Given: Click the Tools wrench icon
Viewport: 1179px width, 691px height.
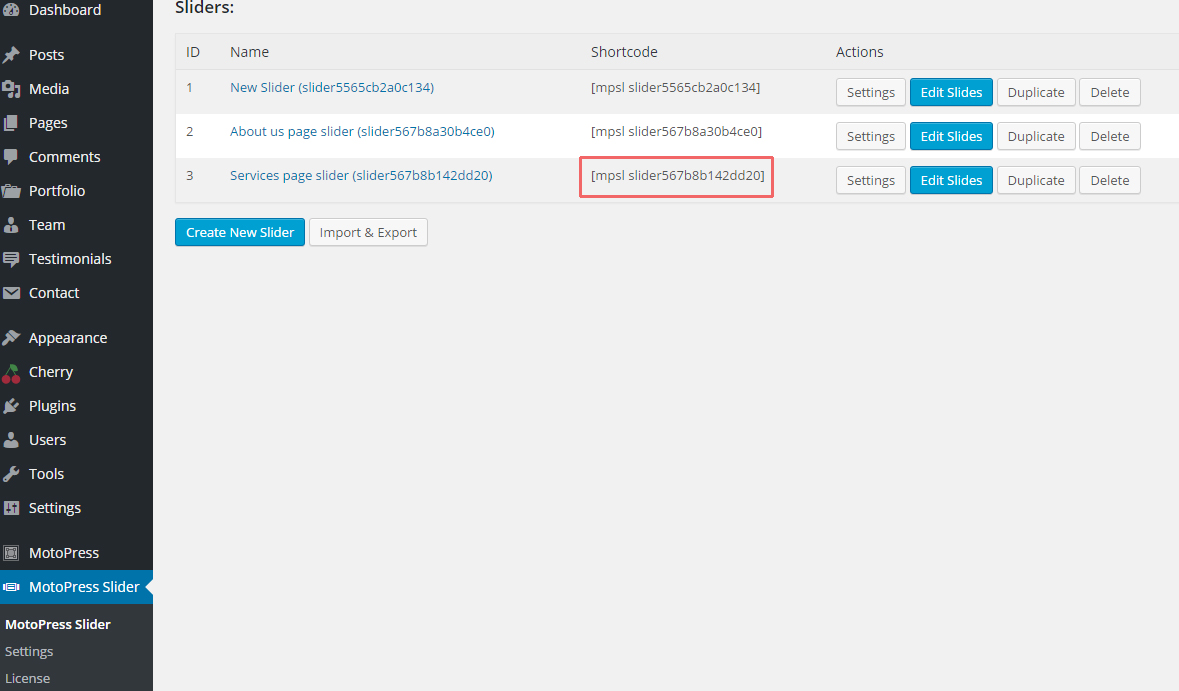Looking at the screenshot, I should [x=11, y=474].
